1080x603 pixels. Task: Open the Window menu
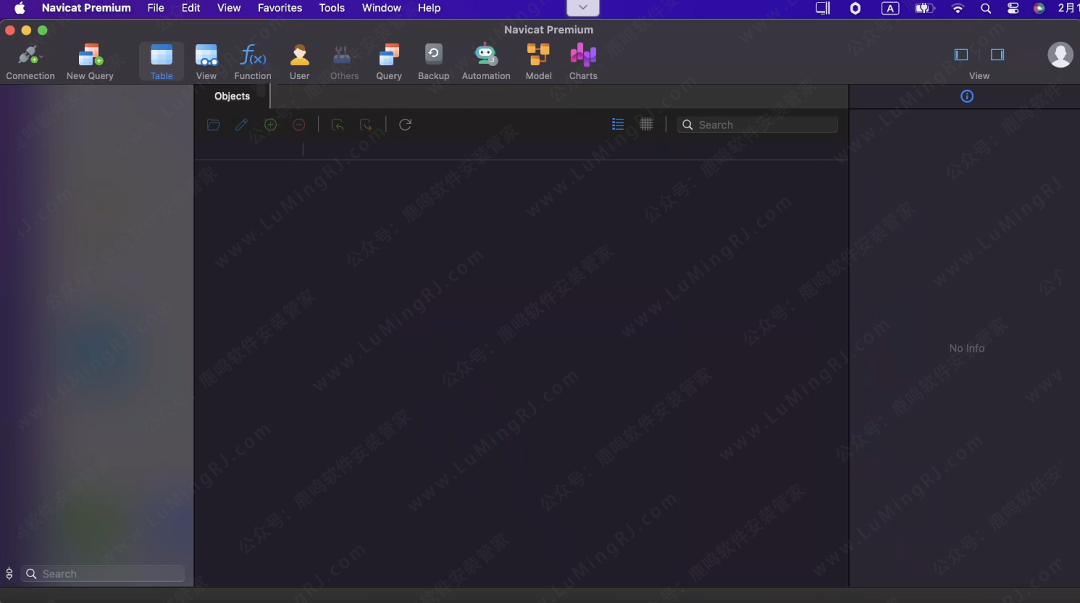click(x=382, y=8)
